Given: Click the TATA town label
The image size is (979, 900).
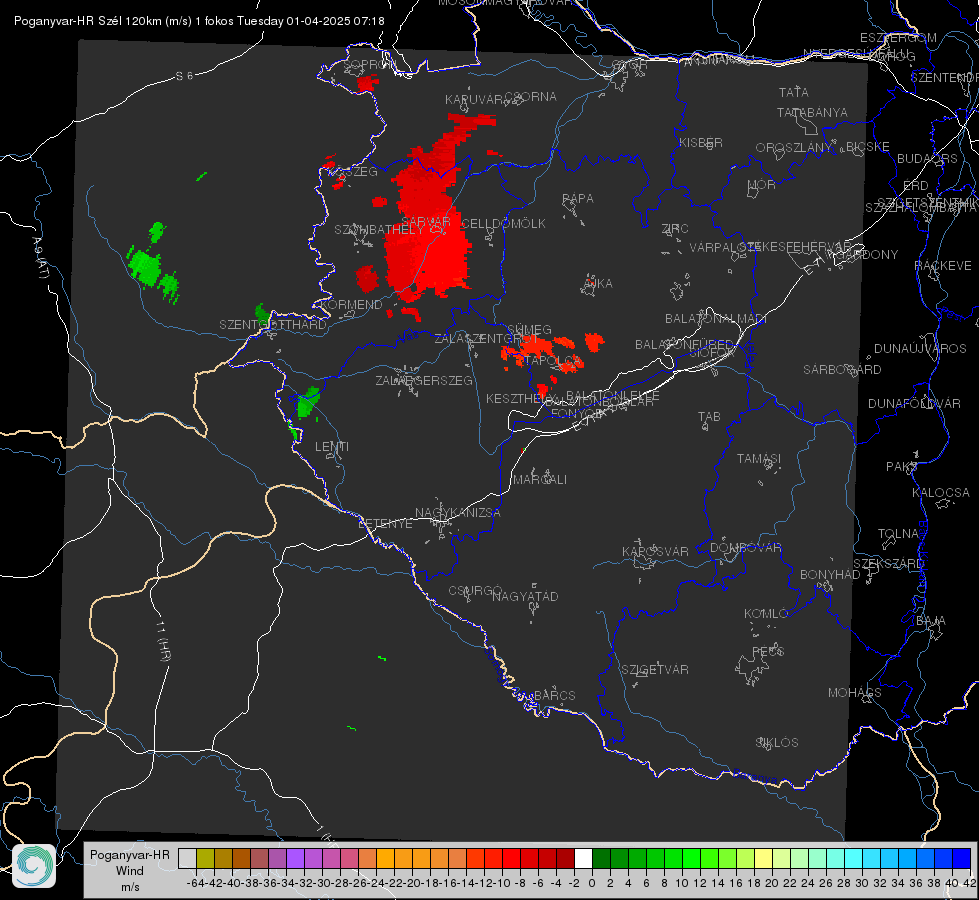Looking at the screenshot, I should pyautogui.click(x=794, y=92).
